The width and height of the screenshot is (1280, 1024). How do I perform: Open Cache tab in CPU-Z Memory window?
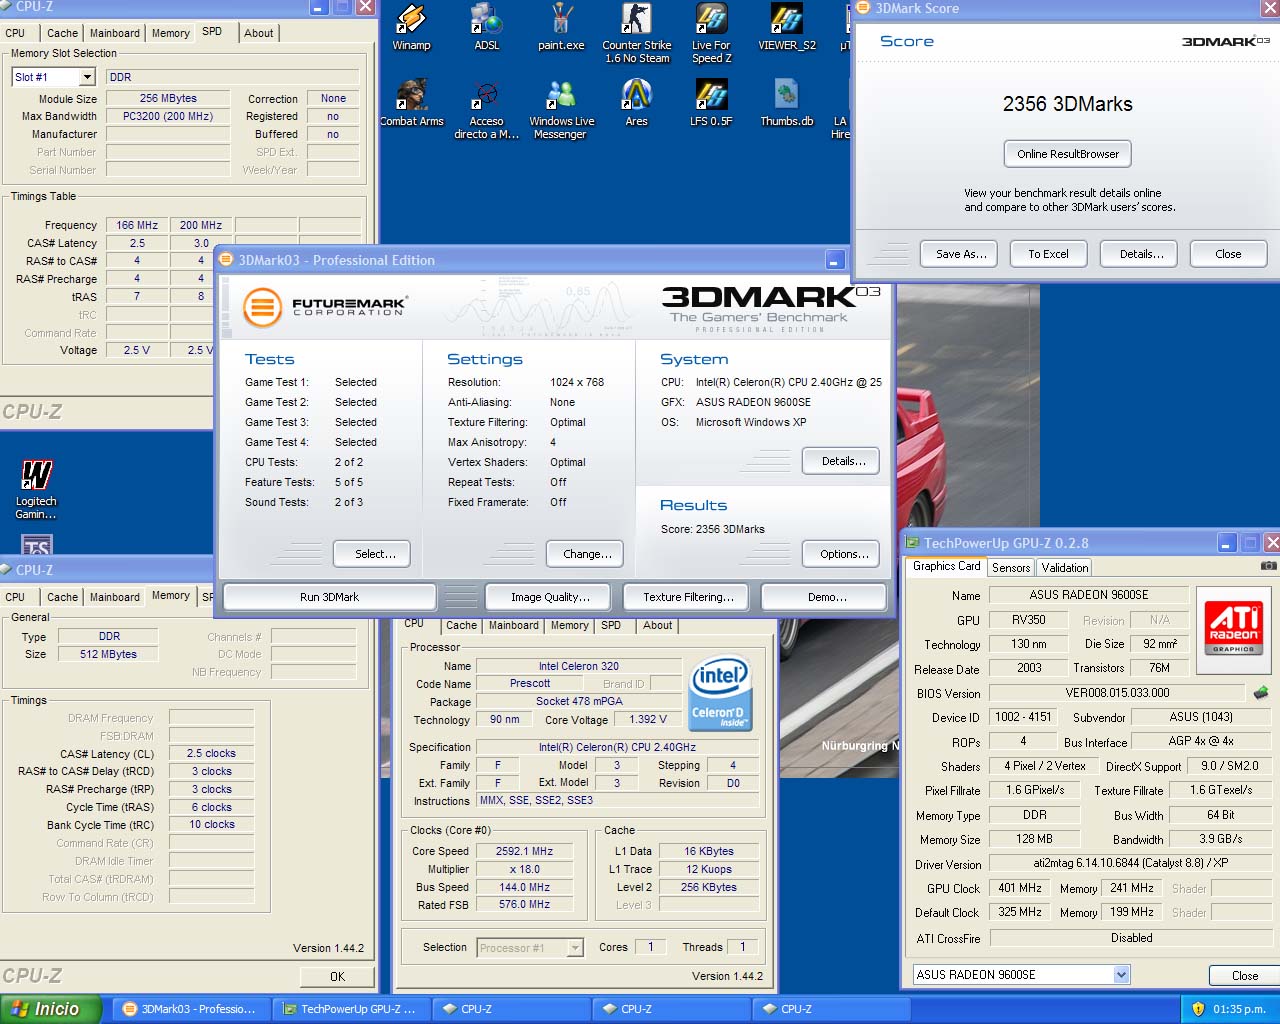[62, 597]
